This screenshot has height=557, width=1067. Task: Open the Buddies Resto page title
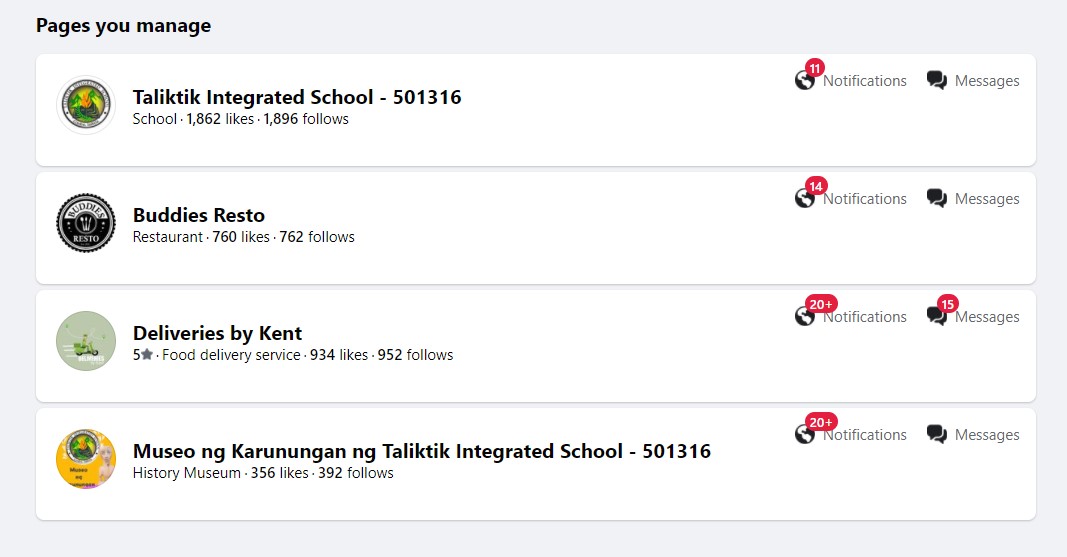tap(199, 215)
